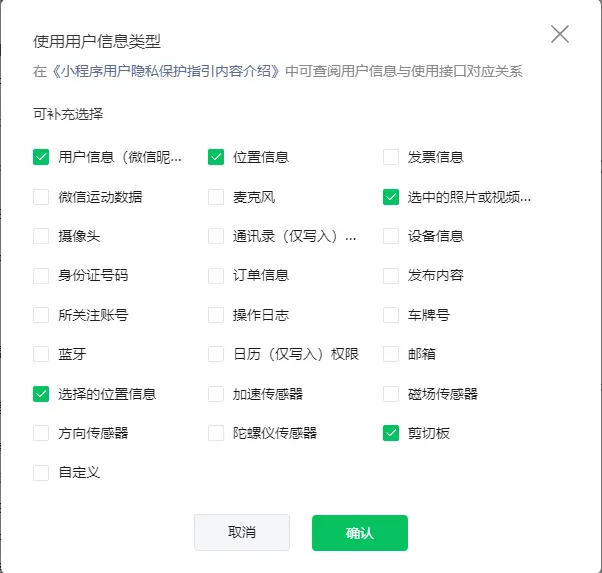The image size is (602, 573).
Task: Click the 确认 button
Action: tap(359, 533)
